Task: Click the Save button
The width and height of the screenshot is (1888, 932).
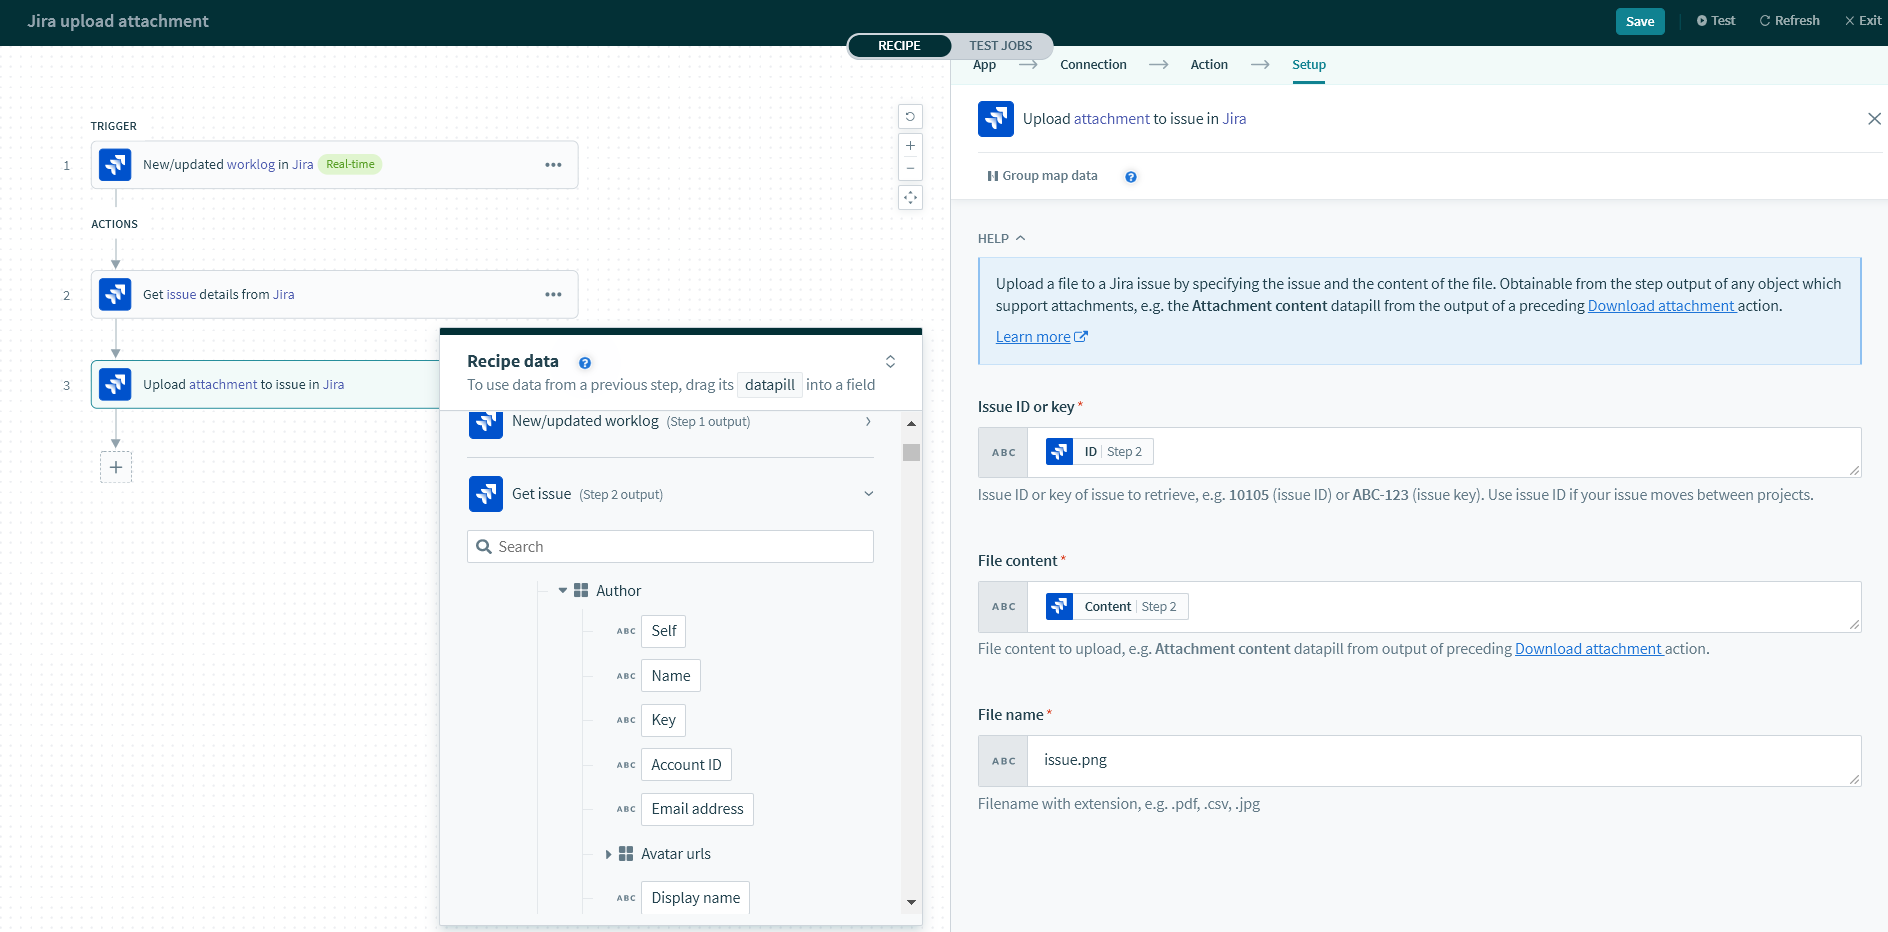Action: pos(1640,20)
